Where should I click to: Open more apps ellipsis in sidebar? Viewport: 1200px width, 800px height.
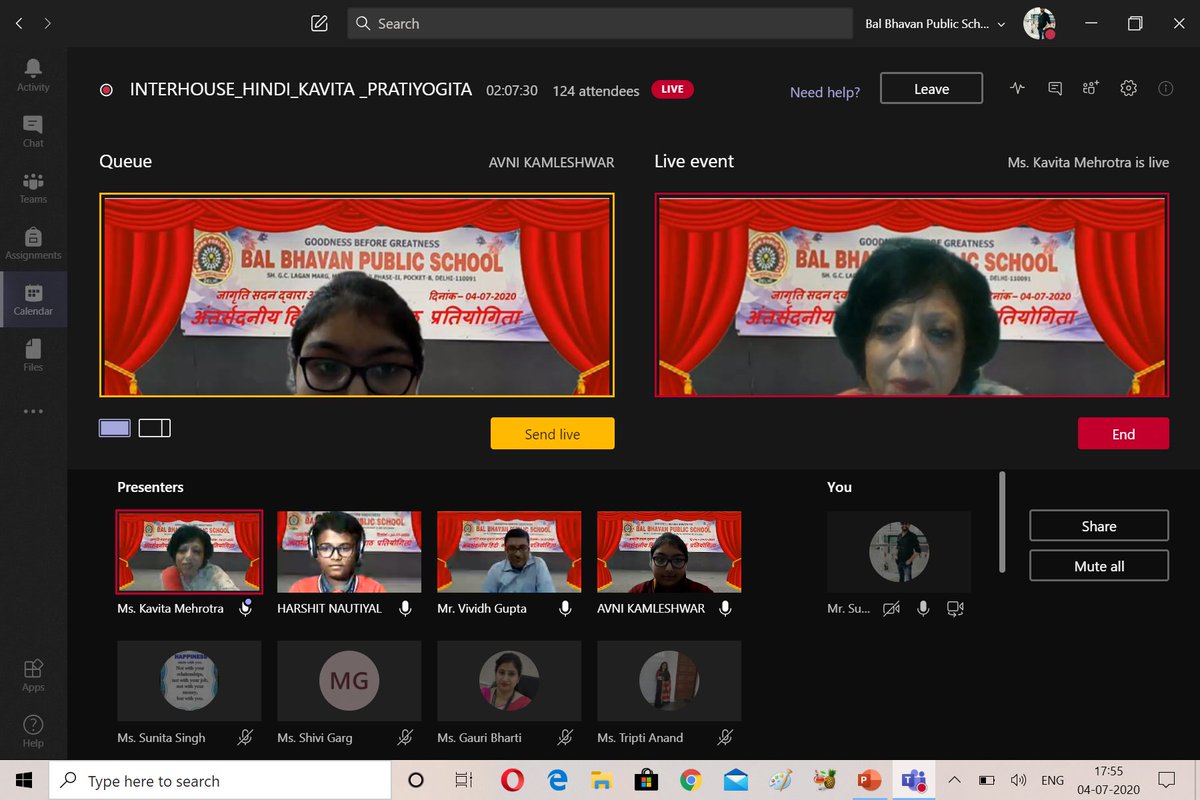33,411
